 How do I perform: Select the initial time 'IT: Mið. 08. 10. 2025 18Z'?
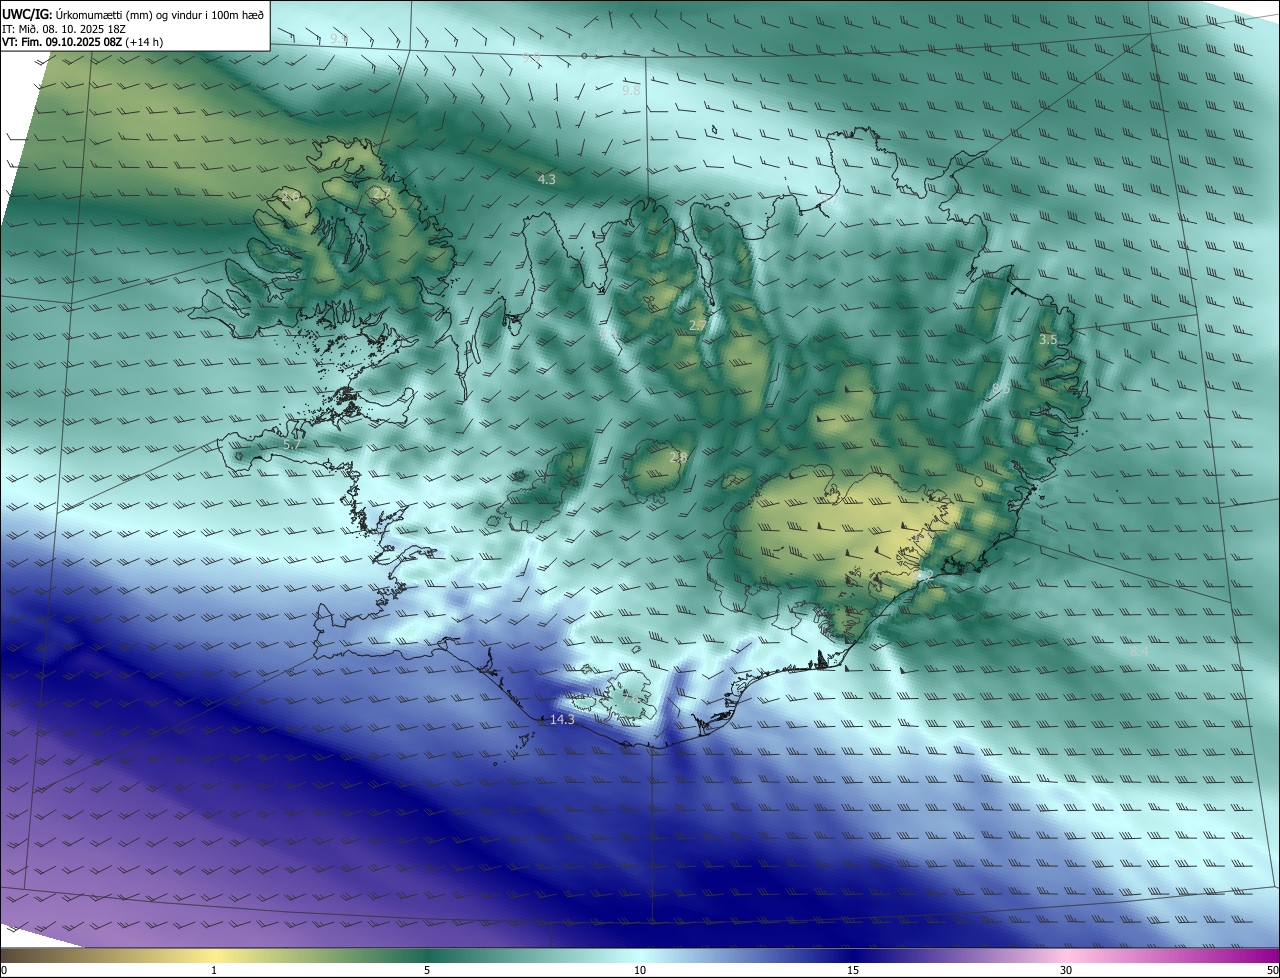(63, 29)
